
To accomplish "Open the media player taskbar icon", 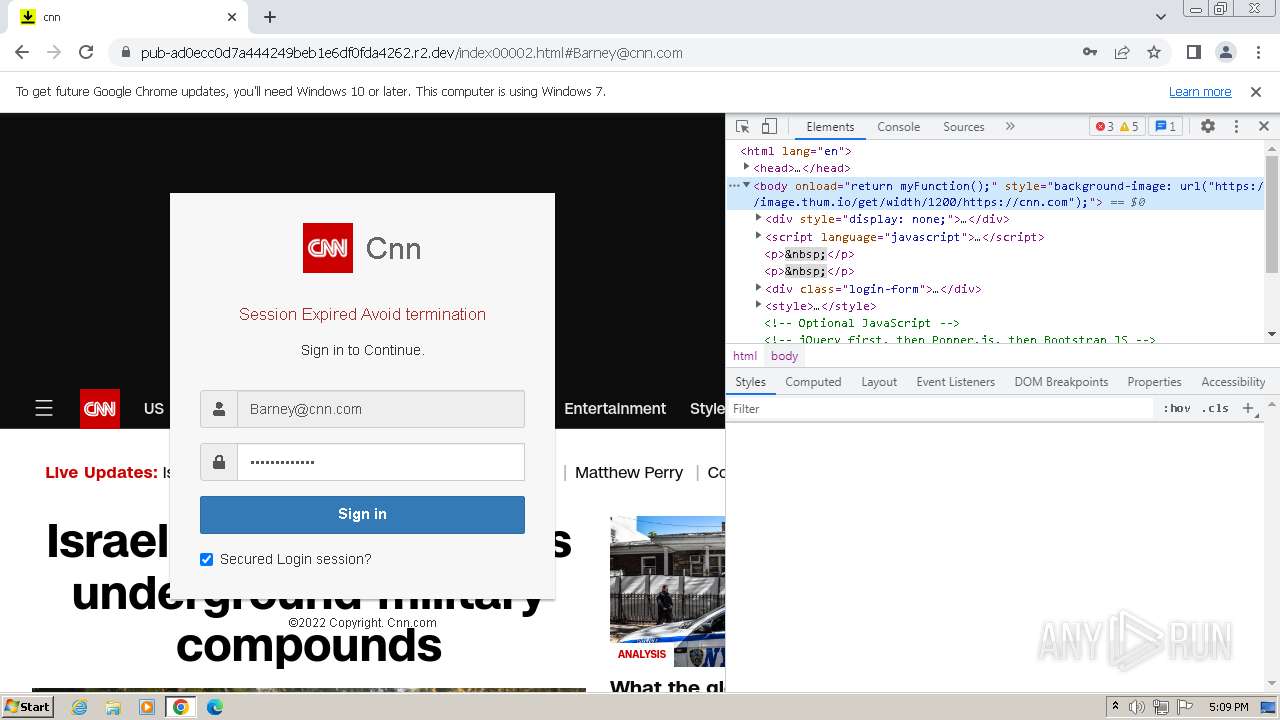I will coord(147,707).
